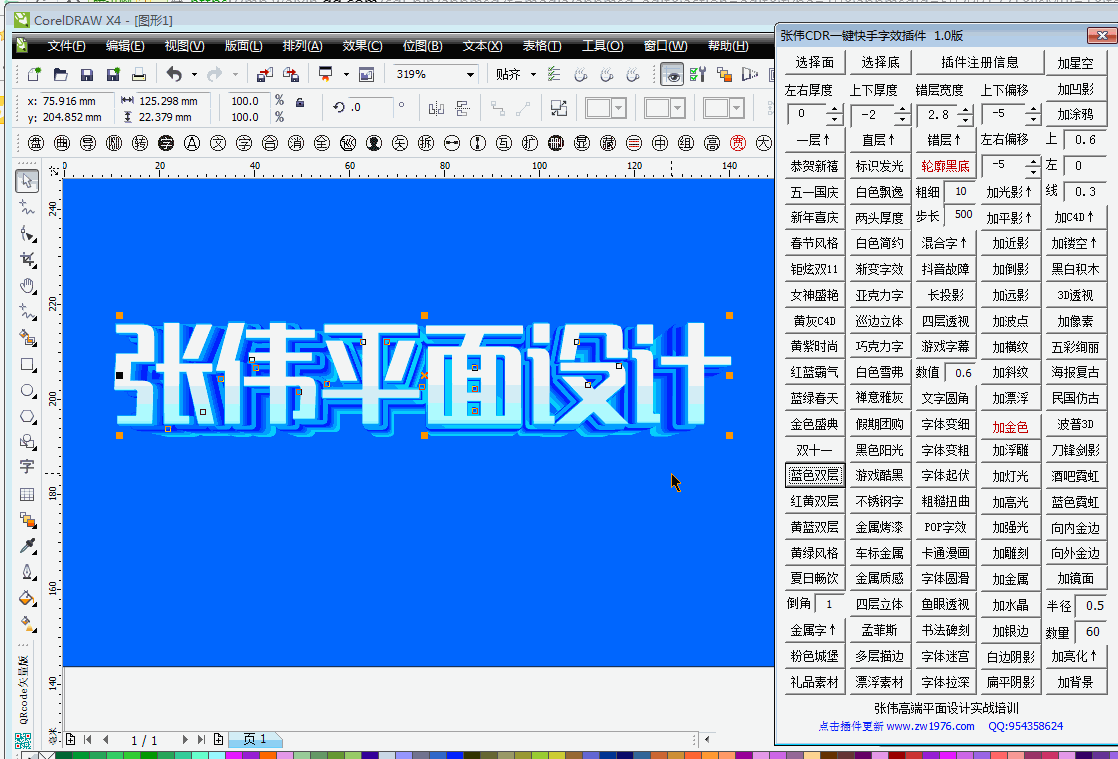Click the red circled macro icon
The width and height of the screenshot is (1118, 759).
pyautogui.click(x=738, y=143)
